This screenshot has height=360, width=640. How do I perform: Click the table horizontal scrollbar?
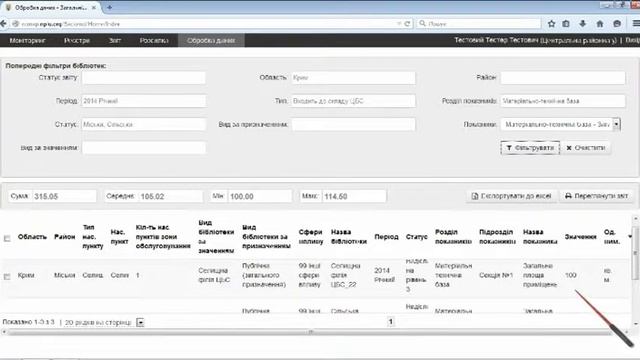click(310, 332)
